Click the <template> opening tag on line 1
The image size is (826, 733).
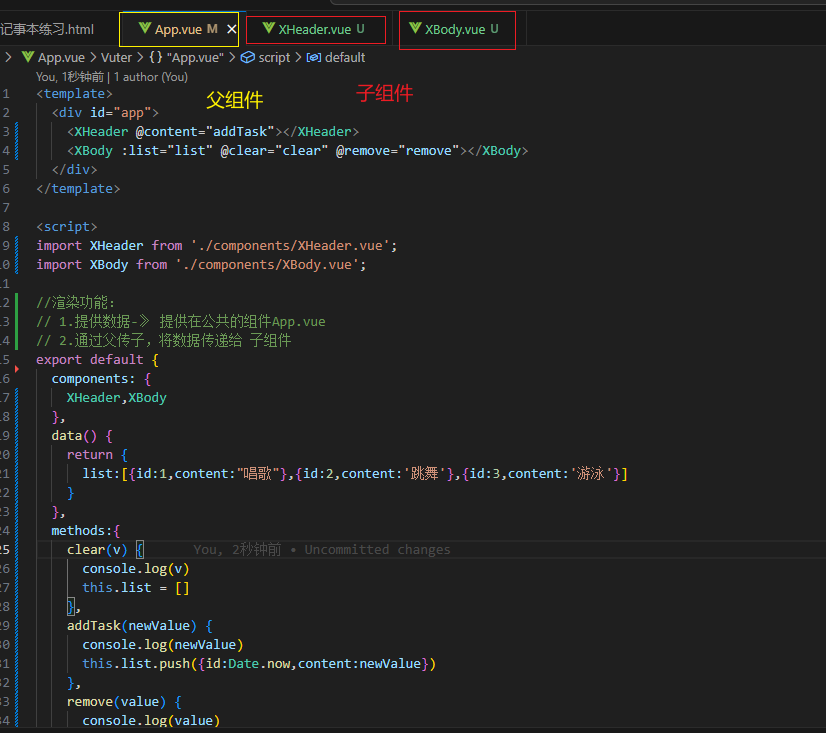pos(74,94)
